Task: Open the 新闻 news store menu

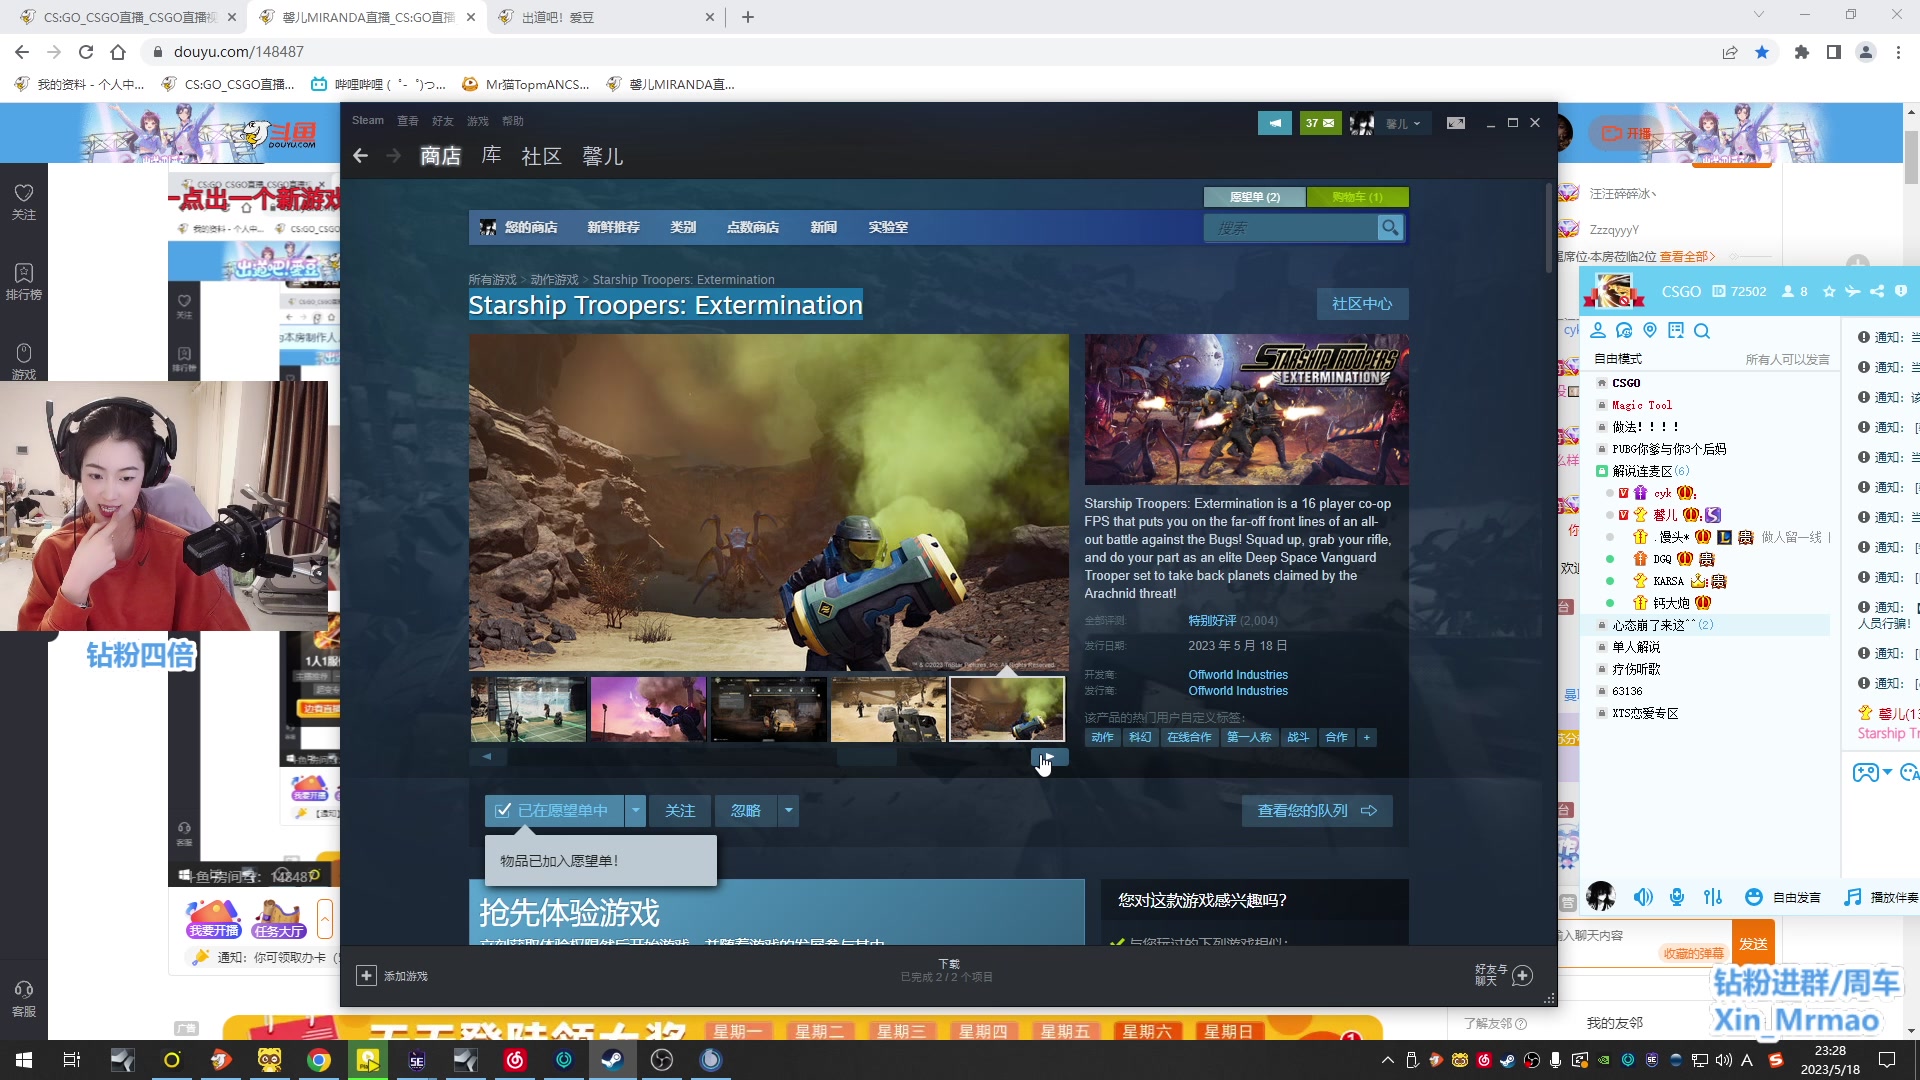Action: click(824, 227)
